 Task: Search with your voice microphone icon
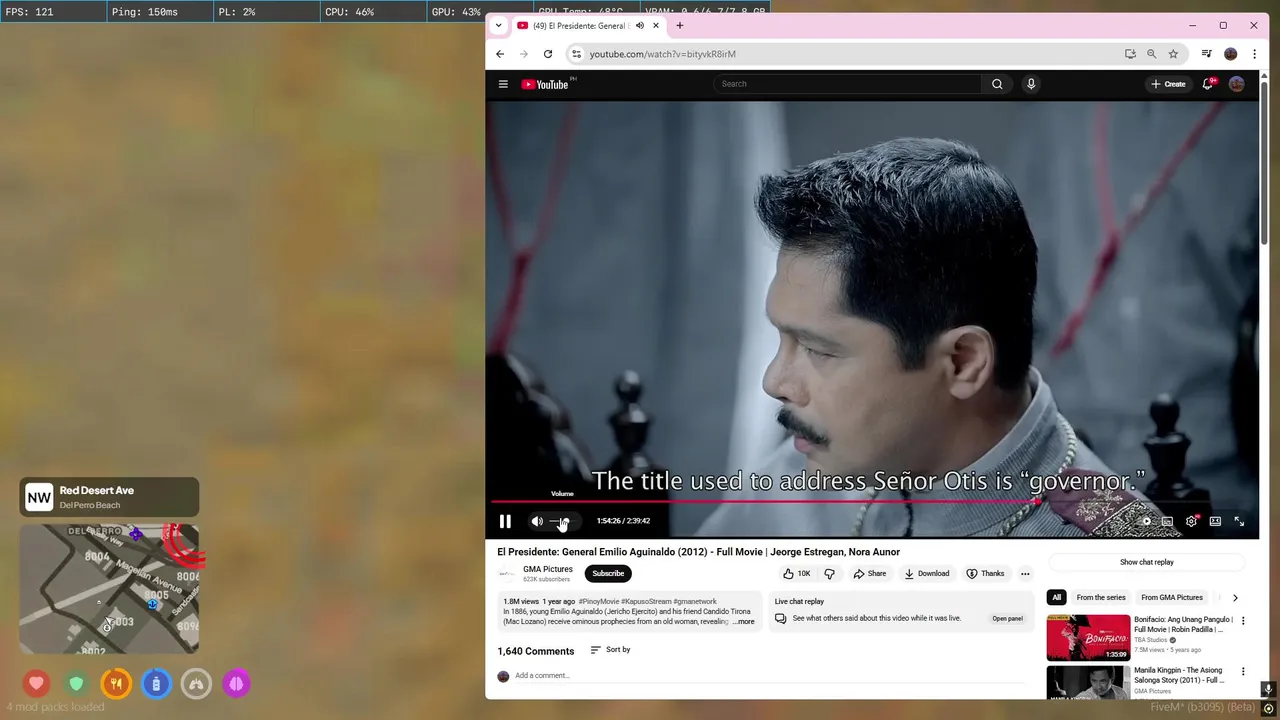1031,84
